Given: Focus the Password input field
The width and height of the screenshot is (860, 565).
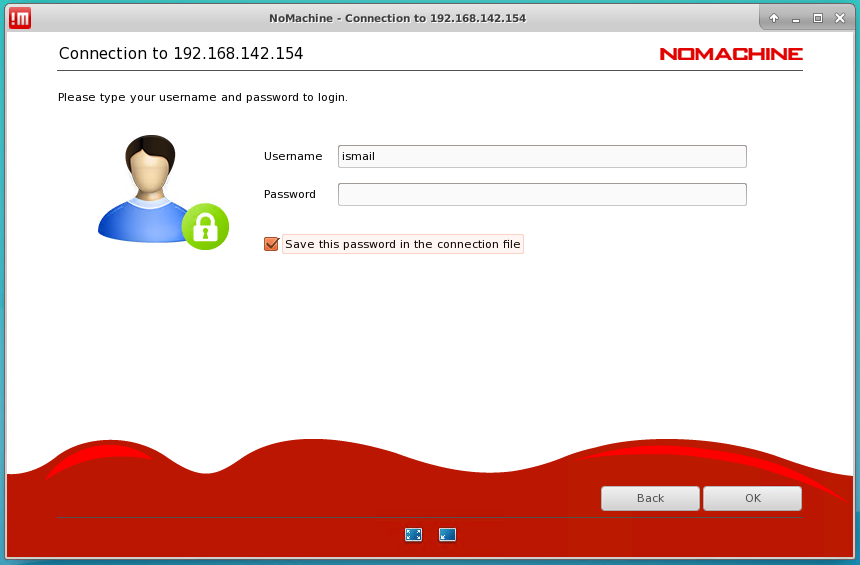Looking at the screenshot, I should pyautogui.click(x=542, y=194).
